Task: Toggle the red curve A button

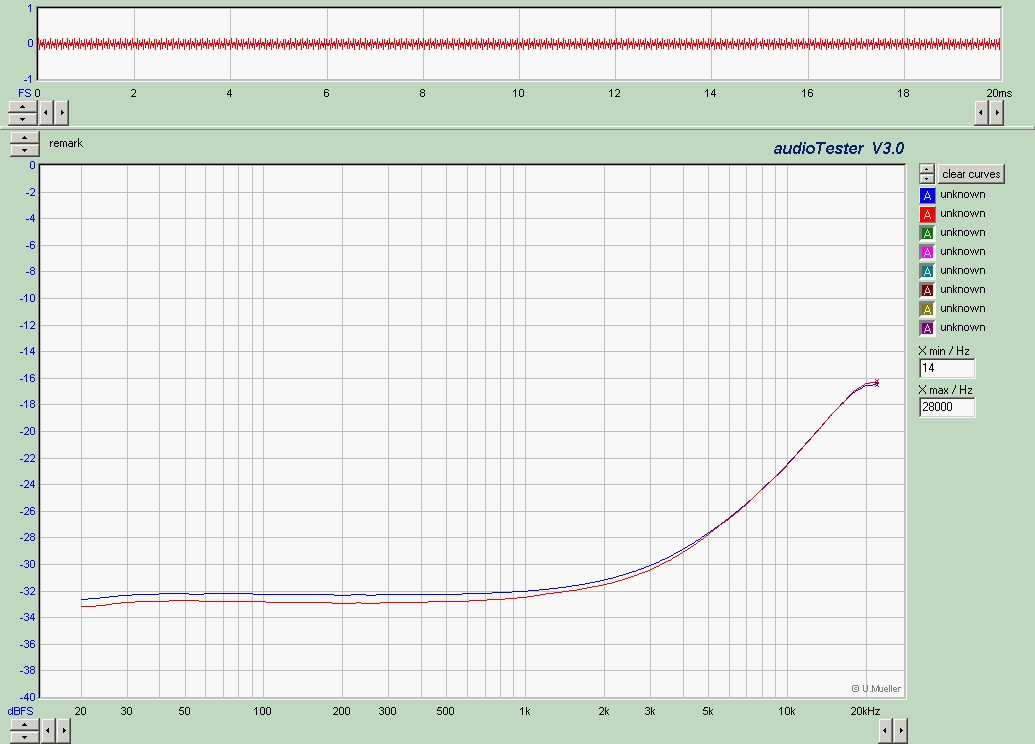Action: coord(927,215)
